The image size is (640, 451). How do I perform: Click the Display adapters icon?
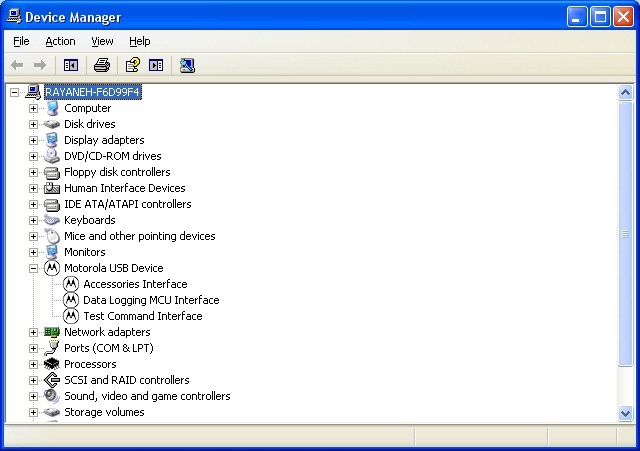click(x=52, y=140)
